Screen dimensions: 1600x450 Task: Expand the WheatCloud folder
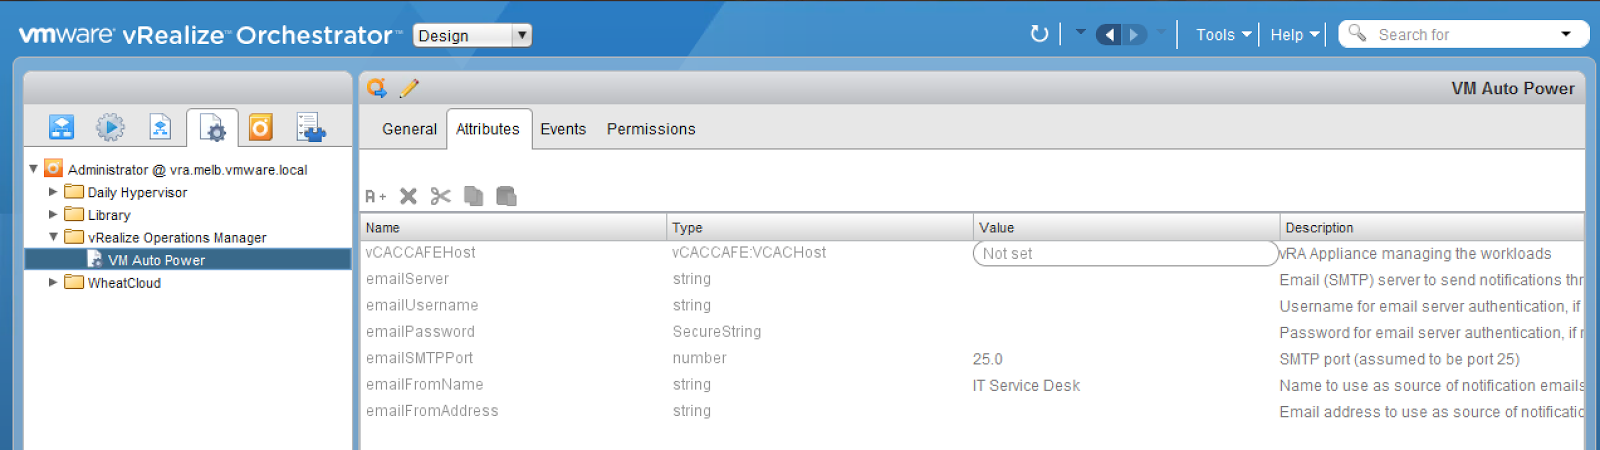click(x=53, y=282)
